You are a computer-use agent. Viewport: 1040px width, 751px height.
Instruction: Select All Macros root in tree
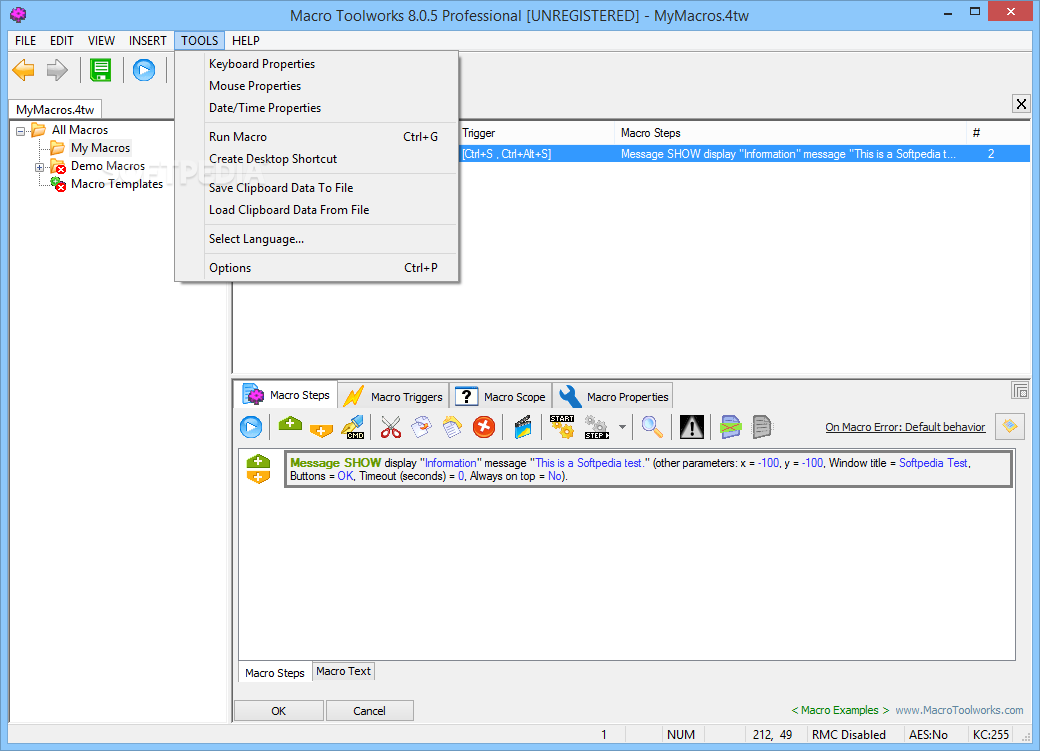pyautogui.click(x=80, y=130)
